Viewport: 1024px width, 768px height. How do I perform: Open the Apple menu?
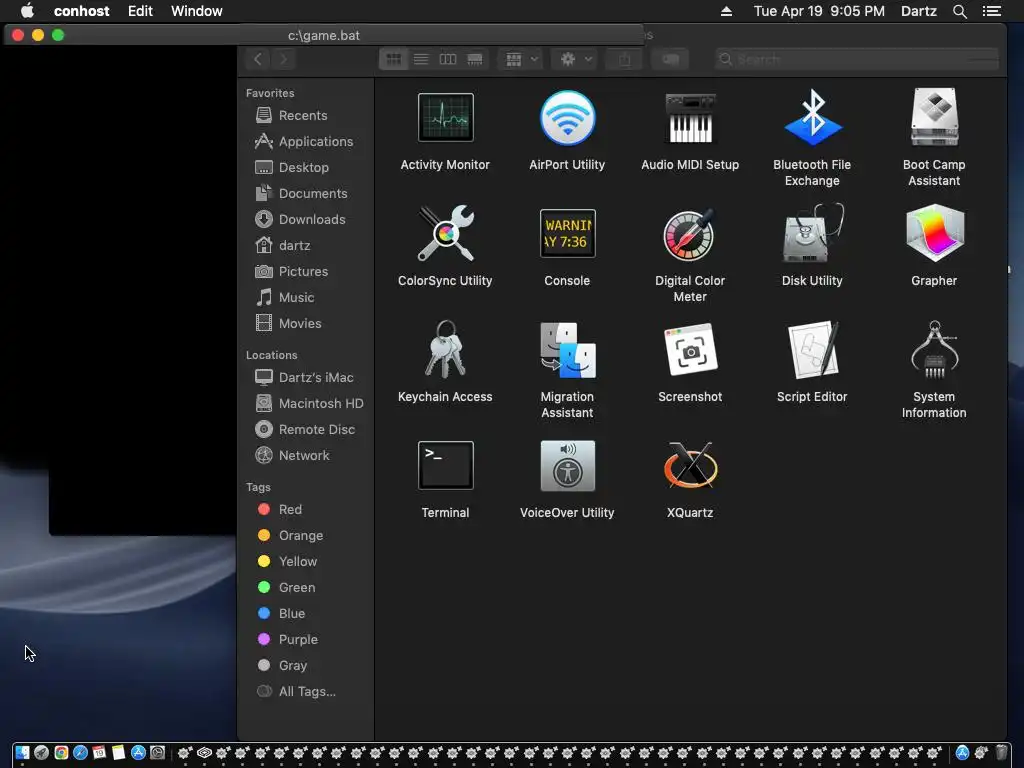(27, 11)
